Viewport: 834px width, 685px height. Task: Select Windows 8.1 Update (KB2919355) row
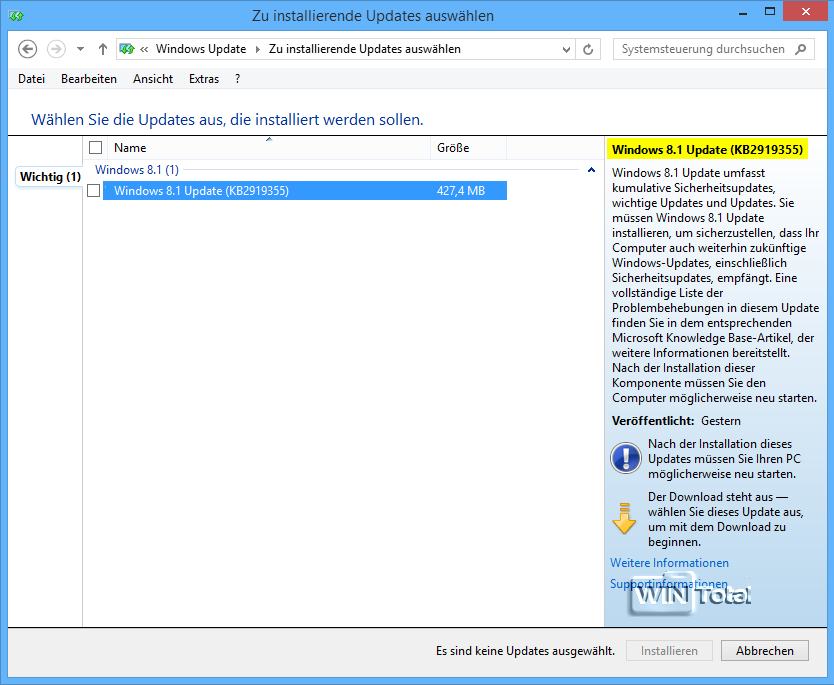(x=305, y=190)
